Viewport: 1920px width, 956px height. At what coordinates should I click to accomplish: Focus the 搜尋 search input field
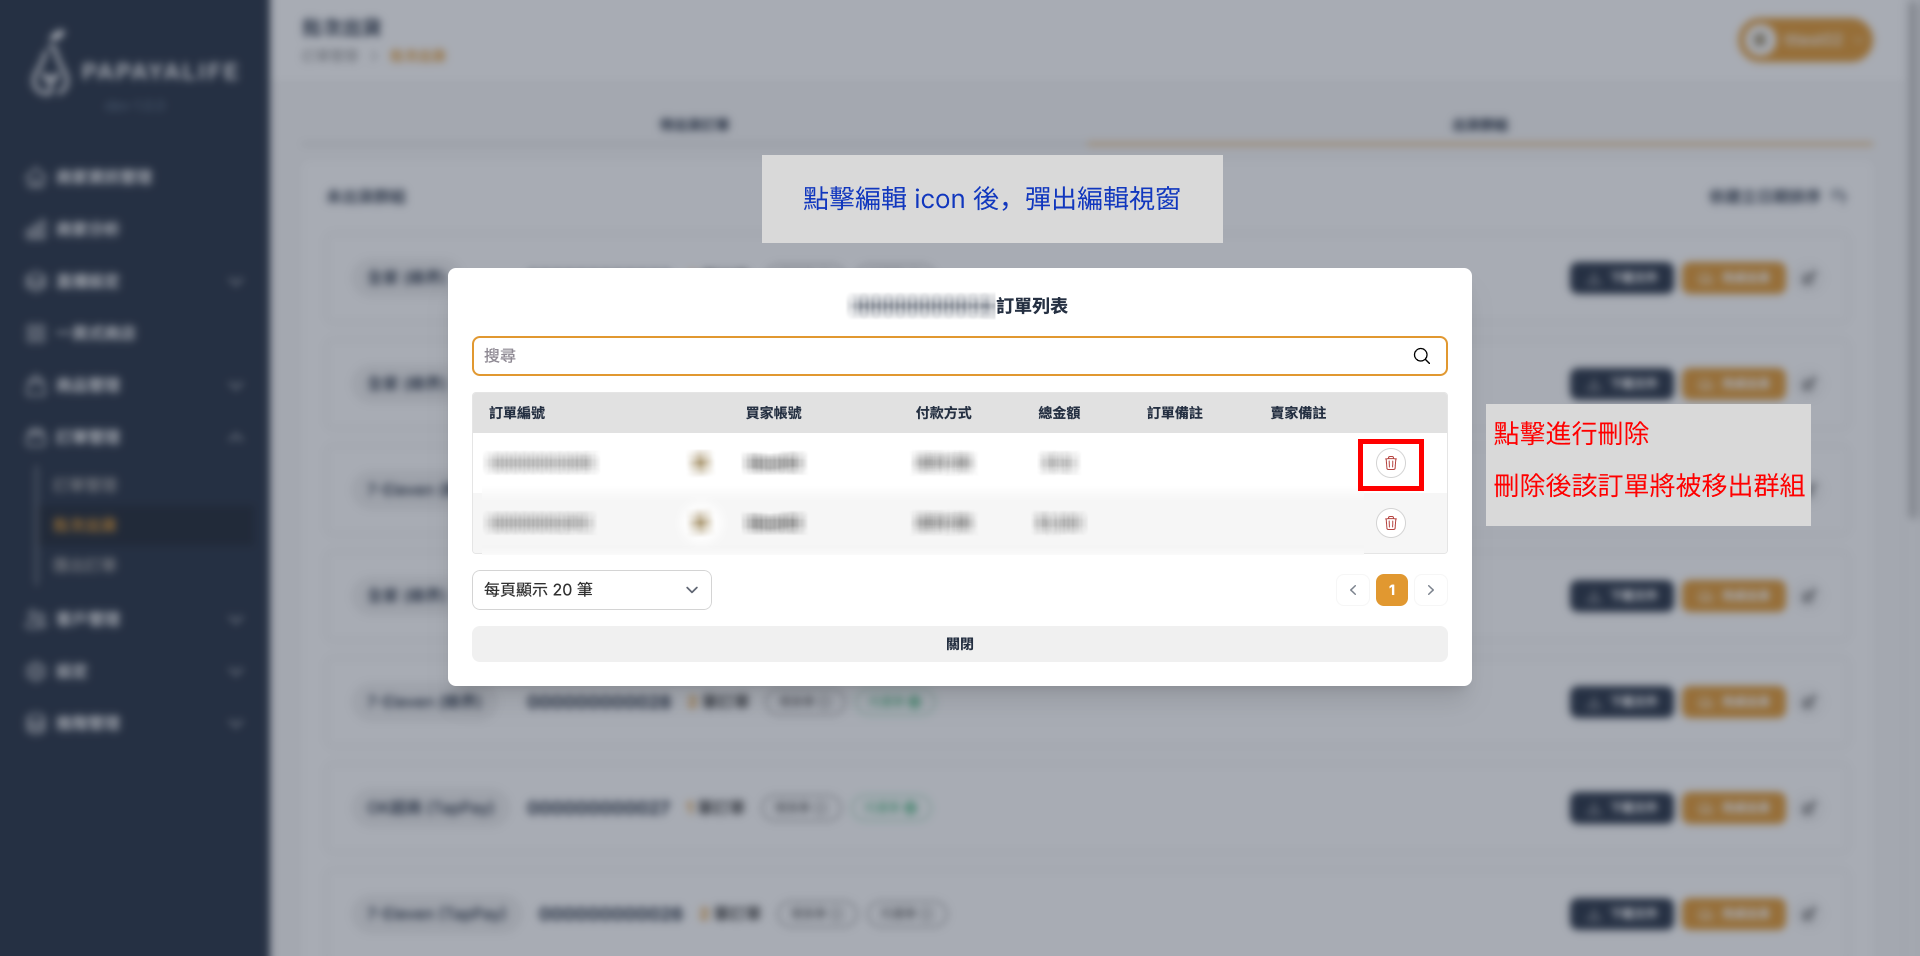940,356
